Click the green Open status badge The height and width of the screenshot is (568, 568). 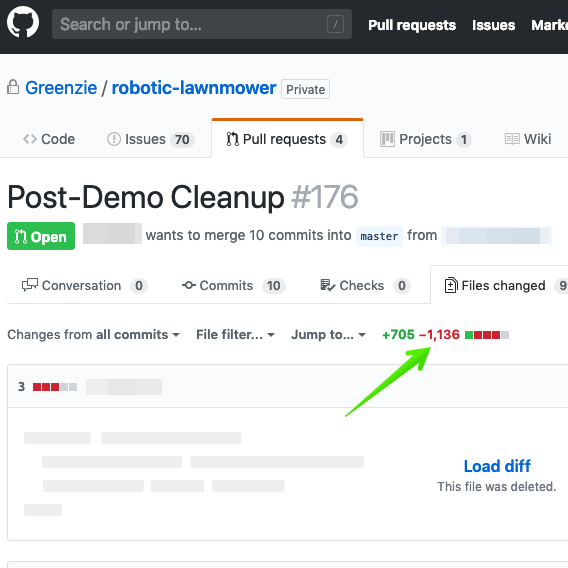point(41,236)
